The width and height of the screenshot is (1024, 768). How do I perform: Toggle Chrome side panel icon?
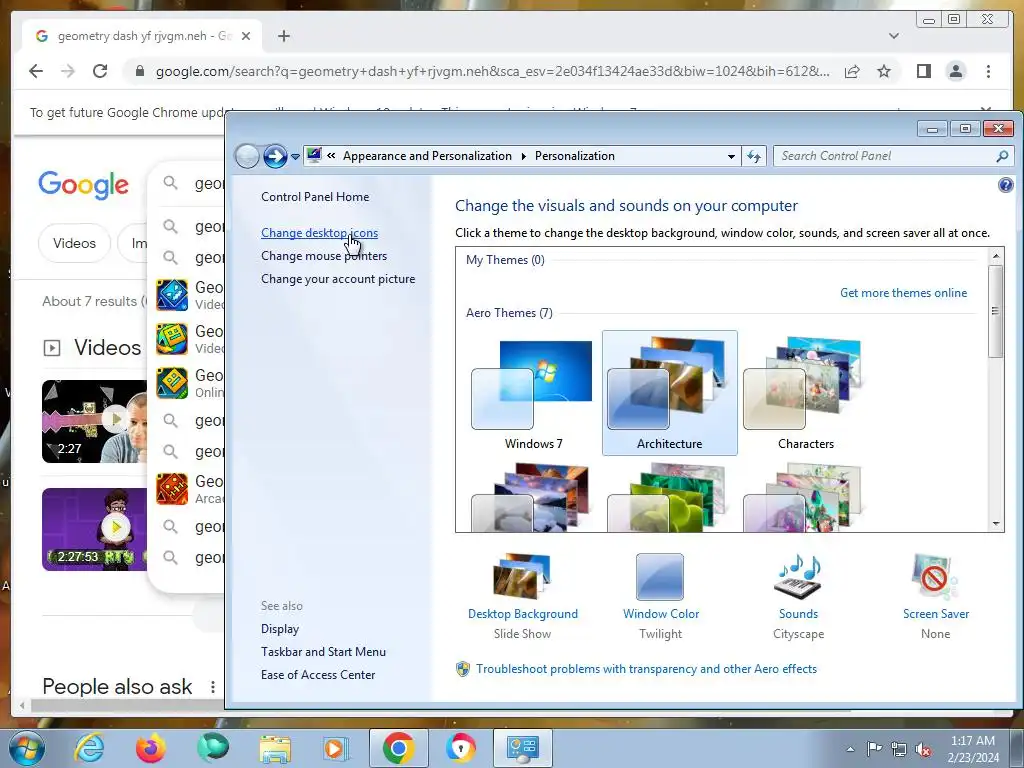click(x=923, y=71)
